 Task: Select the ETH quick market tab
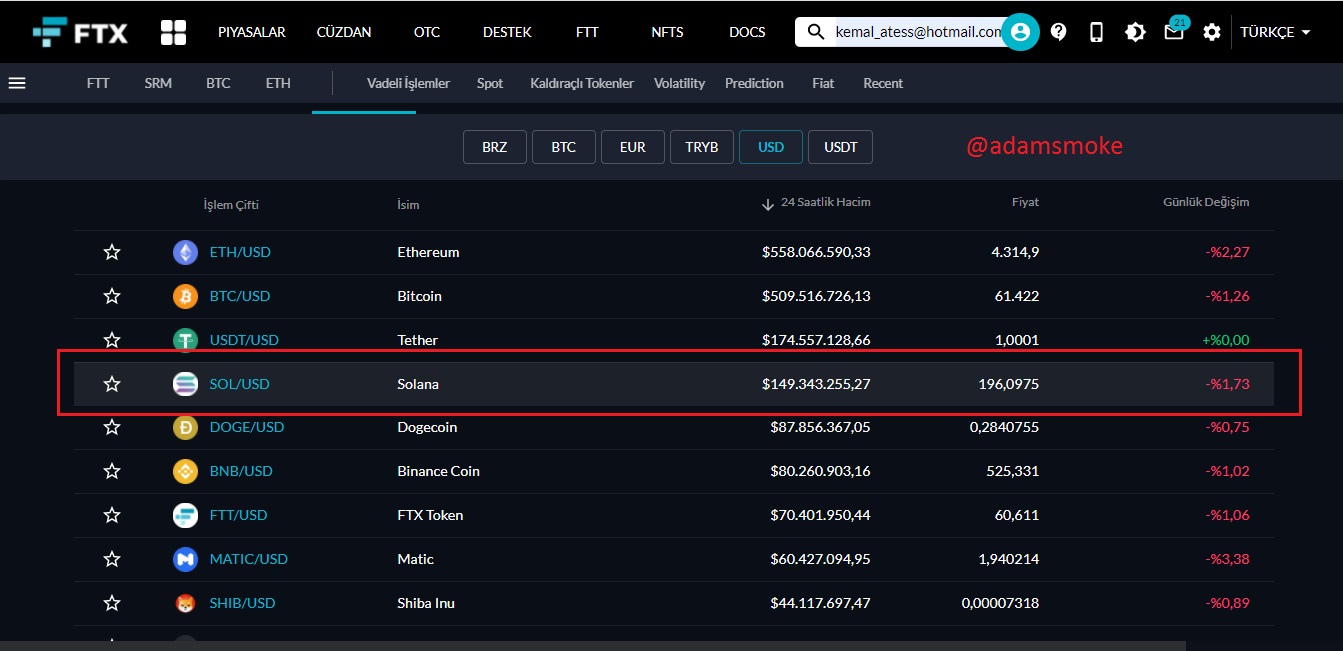[x=278, y=83]
